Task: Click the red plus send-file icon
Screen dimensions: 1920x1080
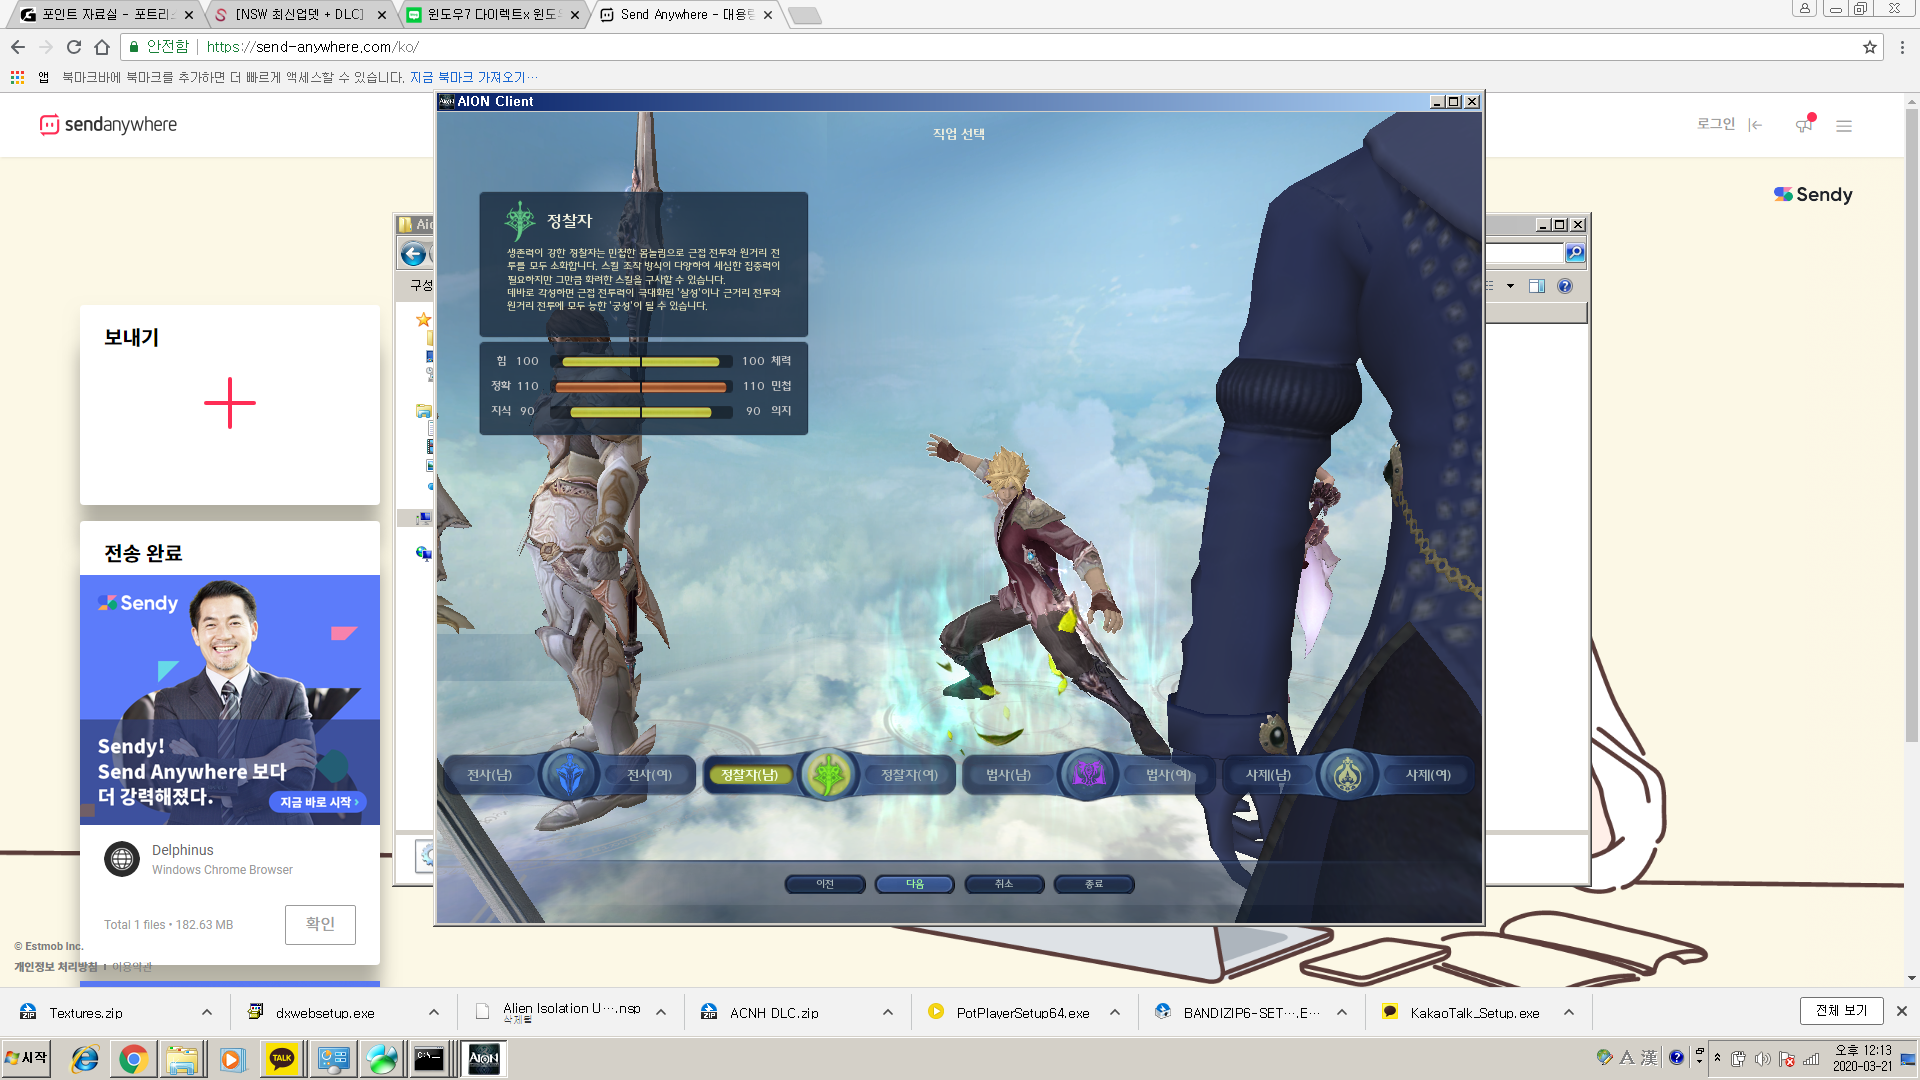Action: click(x=230, y=403)
